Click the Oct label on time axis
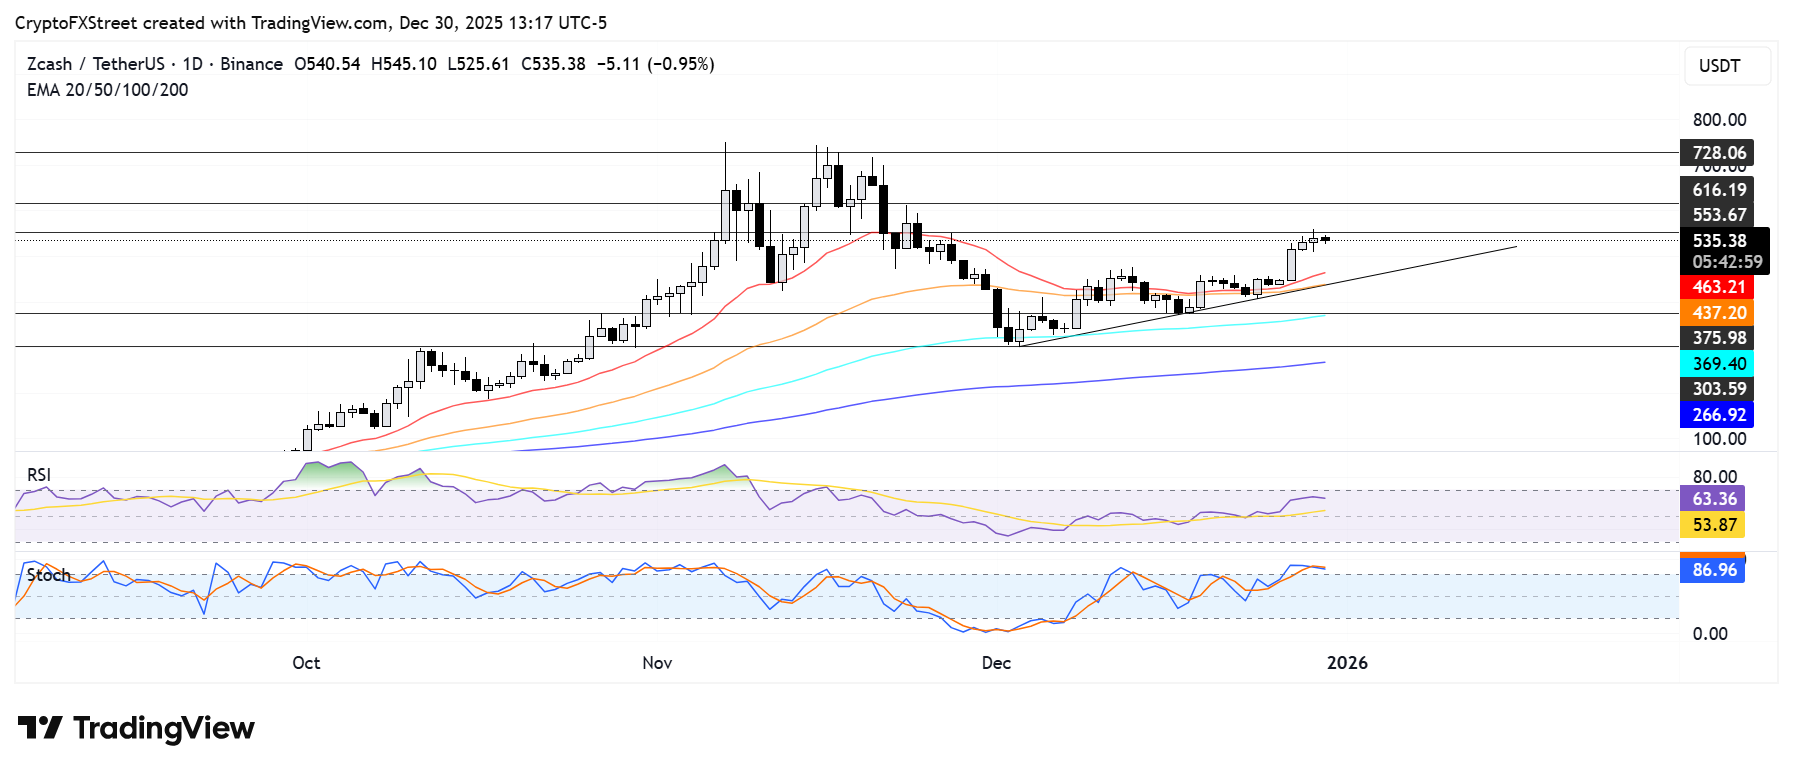This screenshot has width=1793, height=773. pyautogui.click(x=306, y=663)
